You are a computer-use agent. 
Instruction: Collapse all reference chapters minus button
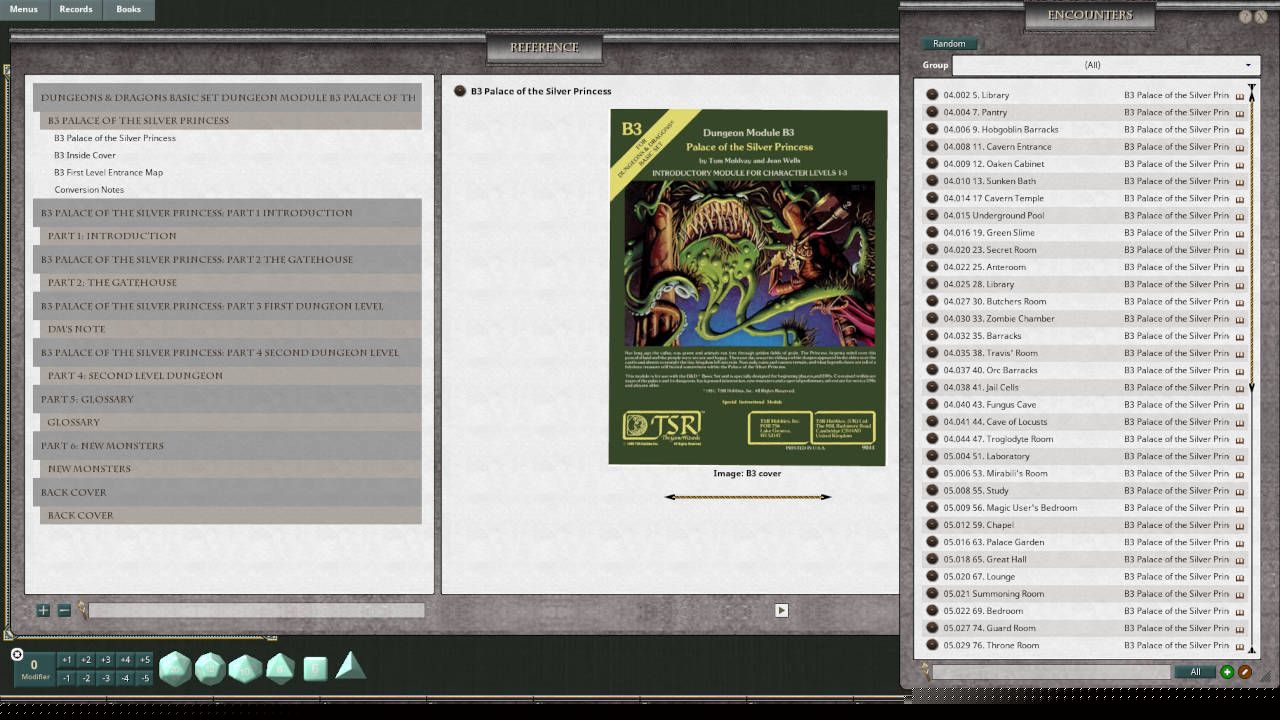[x=64, y=610]
